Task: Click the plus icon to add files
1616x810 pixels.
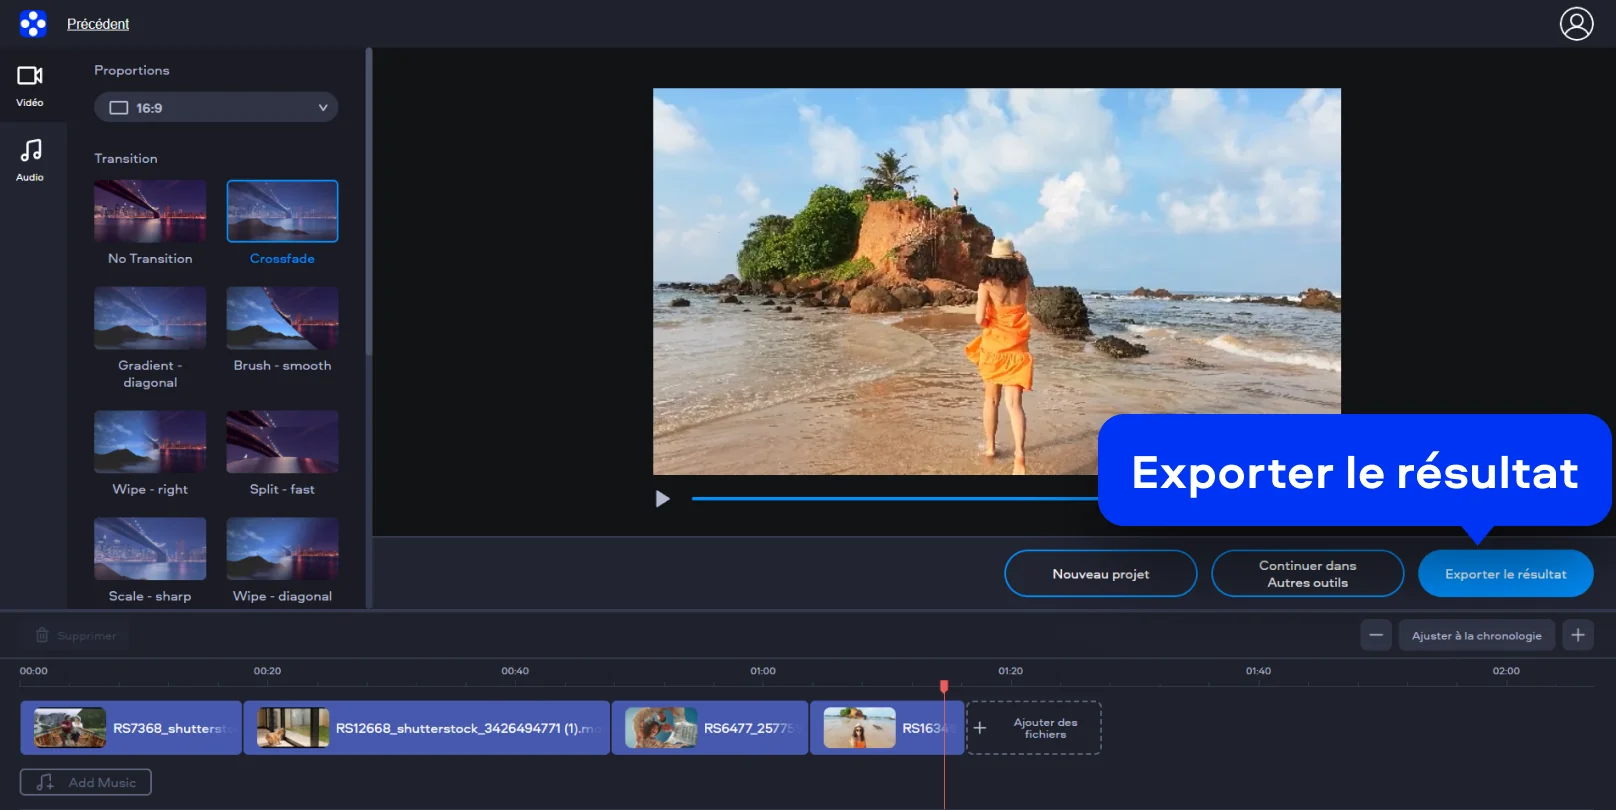Action: click(980, 728)
